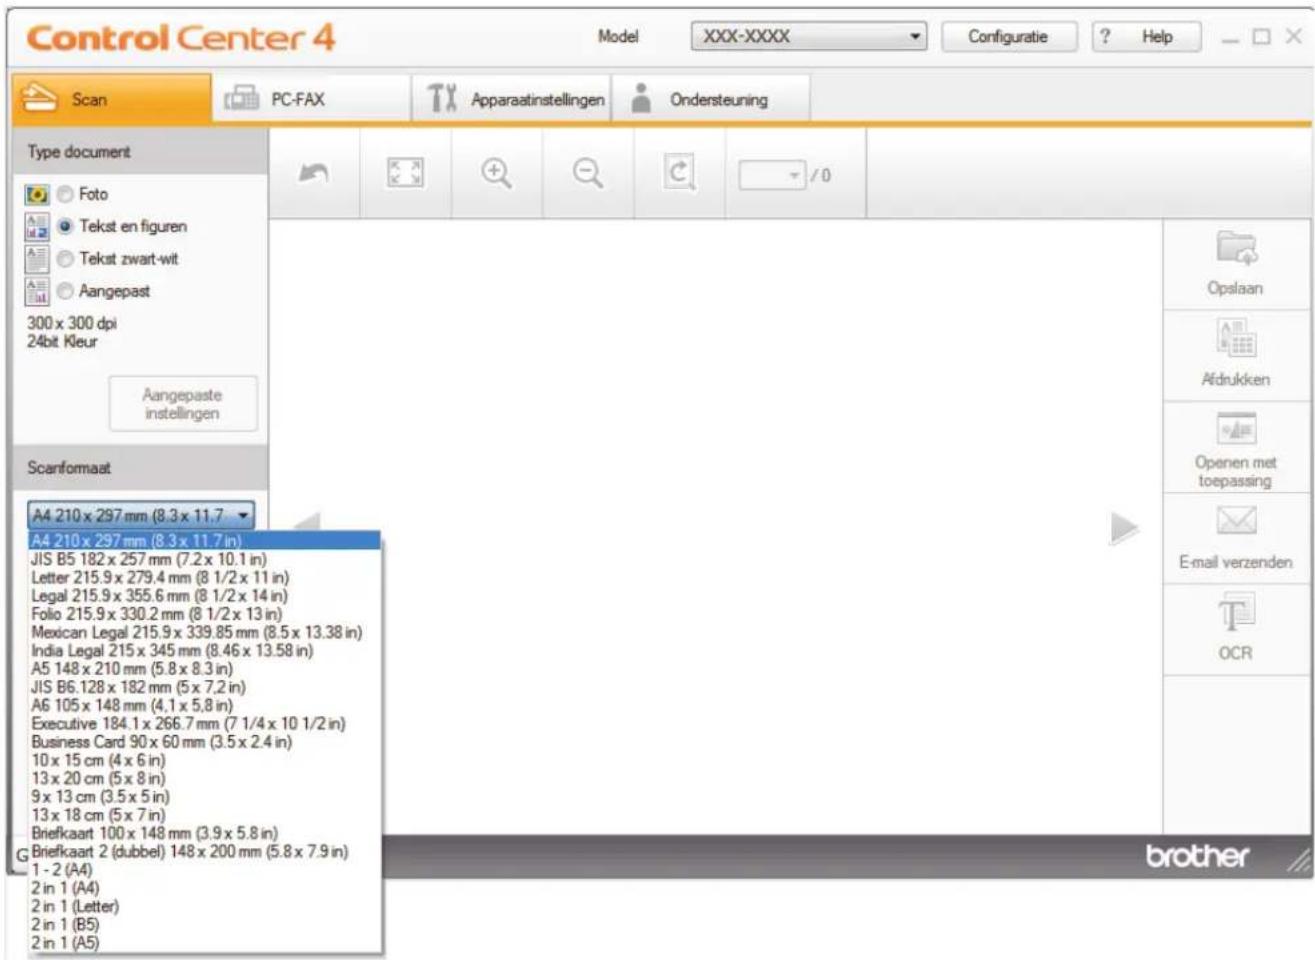Click the Opslaan save folder icon
The image size is (1315, 960).
pyautogui.click(x=1236, y=247)
